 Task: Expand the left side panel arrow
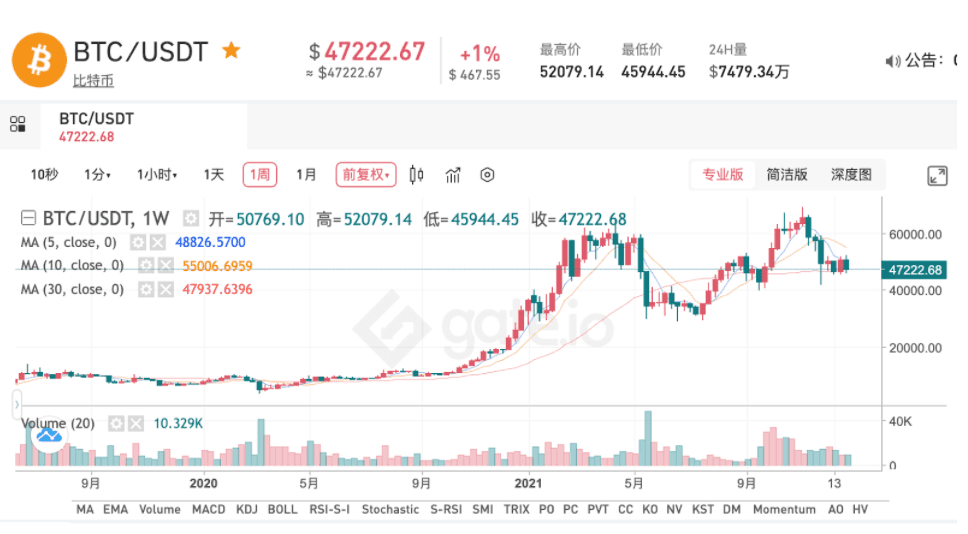tap(17, 405)
